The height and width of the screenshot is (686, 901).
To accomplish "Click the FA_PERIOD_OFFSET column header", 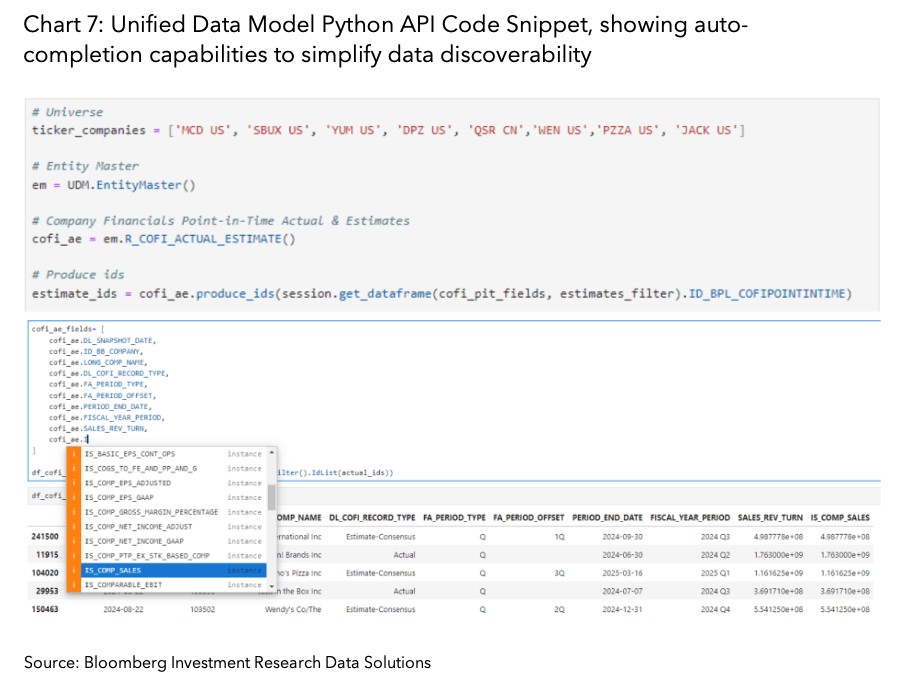I will click(529, 518).
